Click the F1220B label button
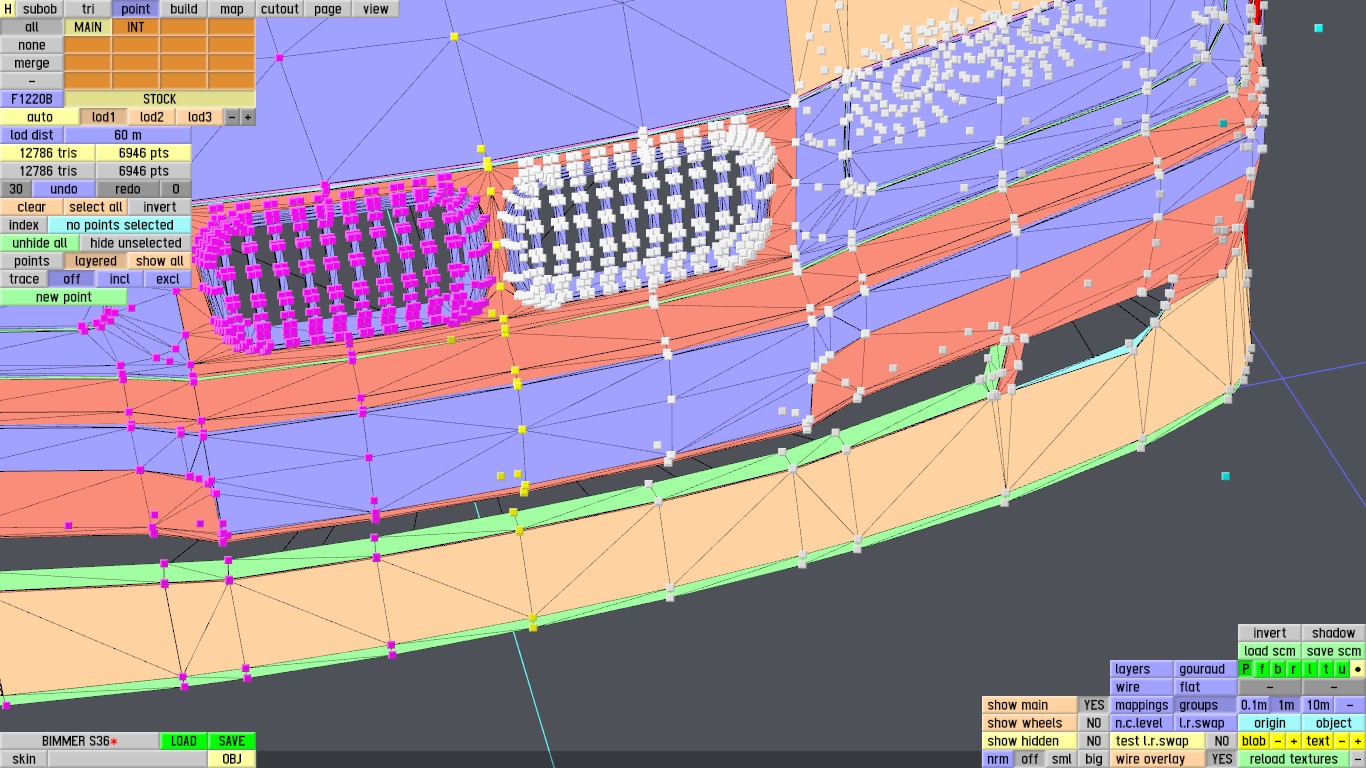The width and height of the screenshot is (1366, 768). pyautogui.click(x=32, y=99)
